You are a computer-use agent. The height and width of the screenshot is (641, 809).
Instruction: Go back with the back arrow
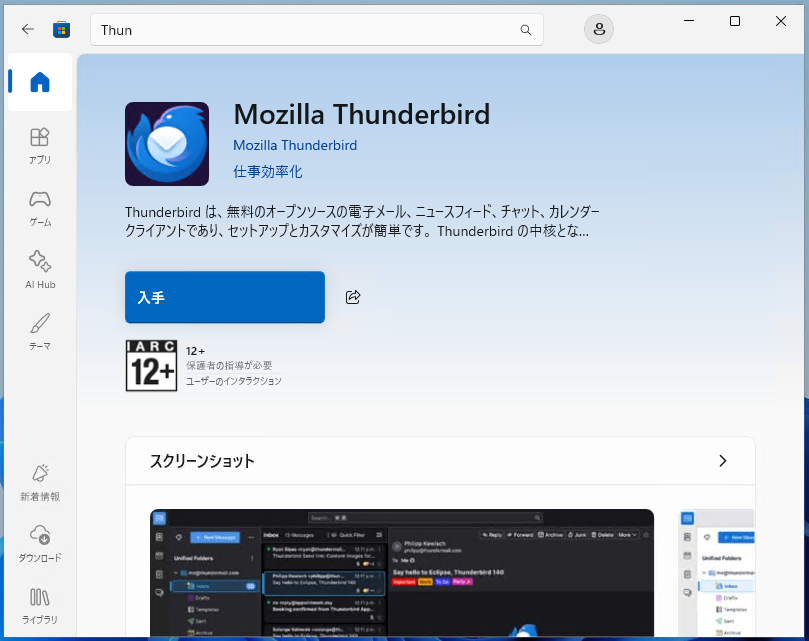click(28, 29)
